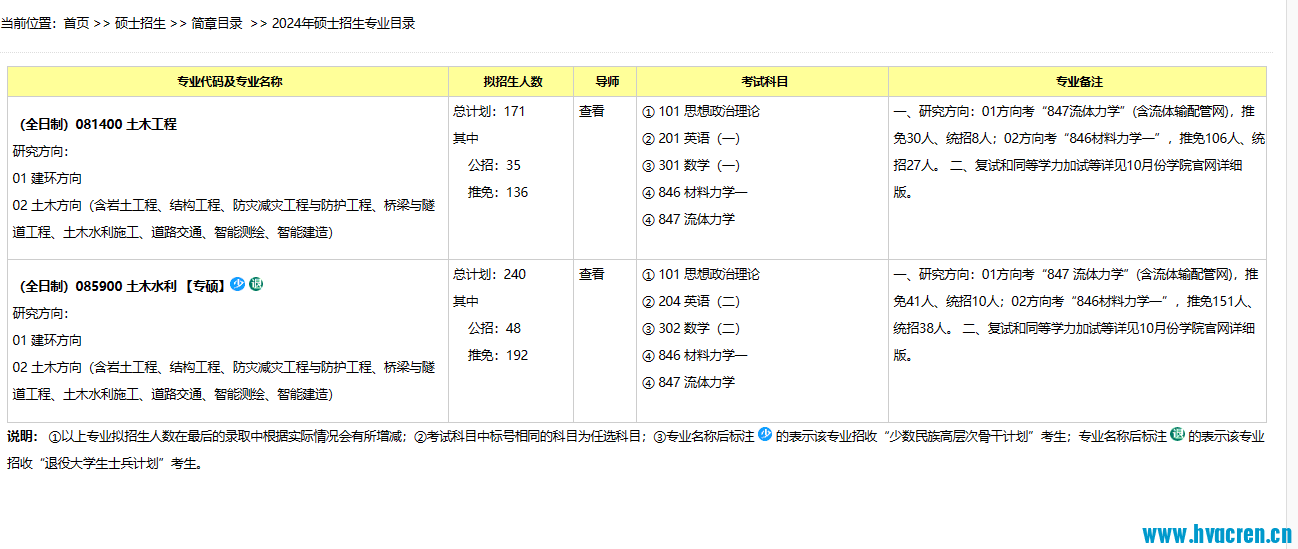
Task: Click the 专业代码及专业名称 column header
Action: pyautogui.click(x=229, y=82)
